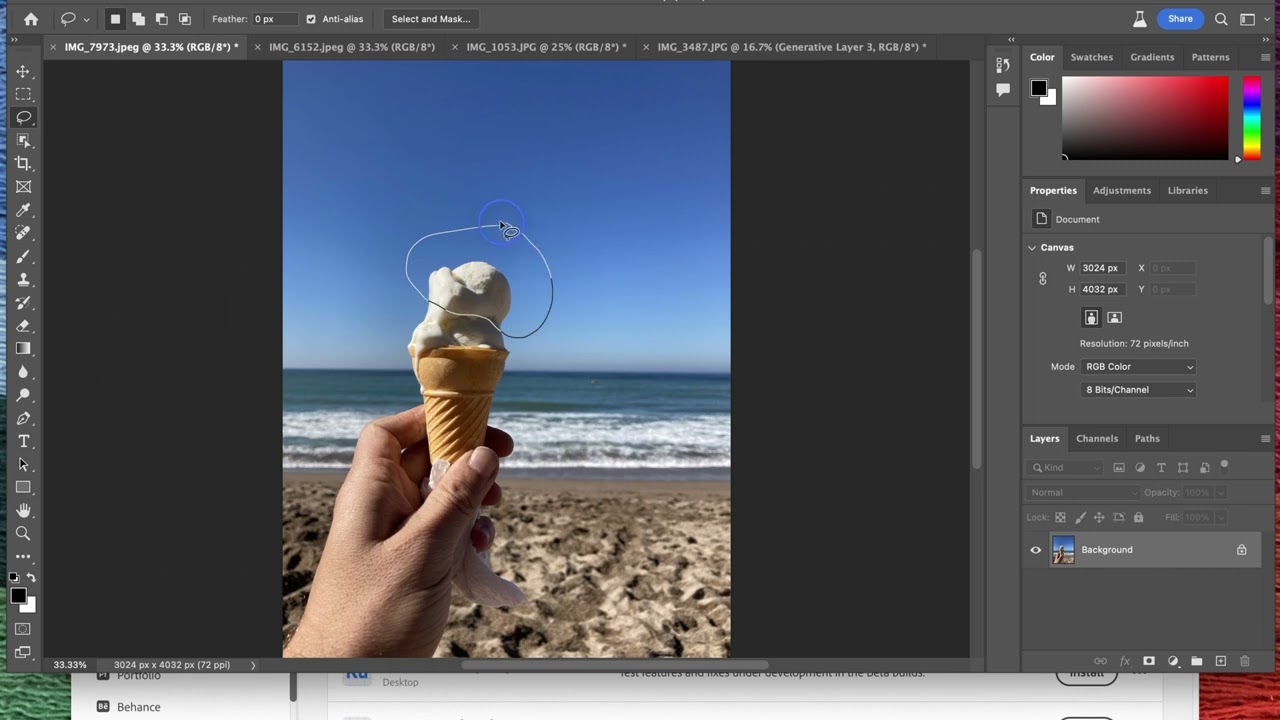Open the beaker Beta feedback icon
This screenshot has width=1280, height=720.
click(x=1139, y=19)
